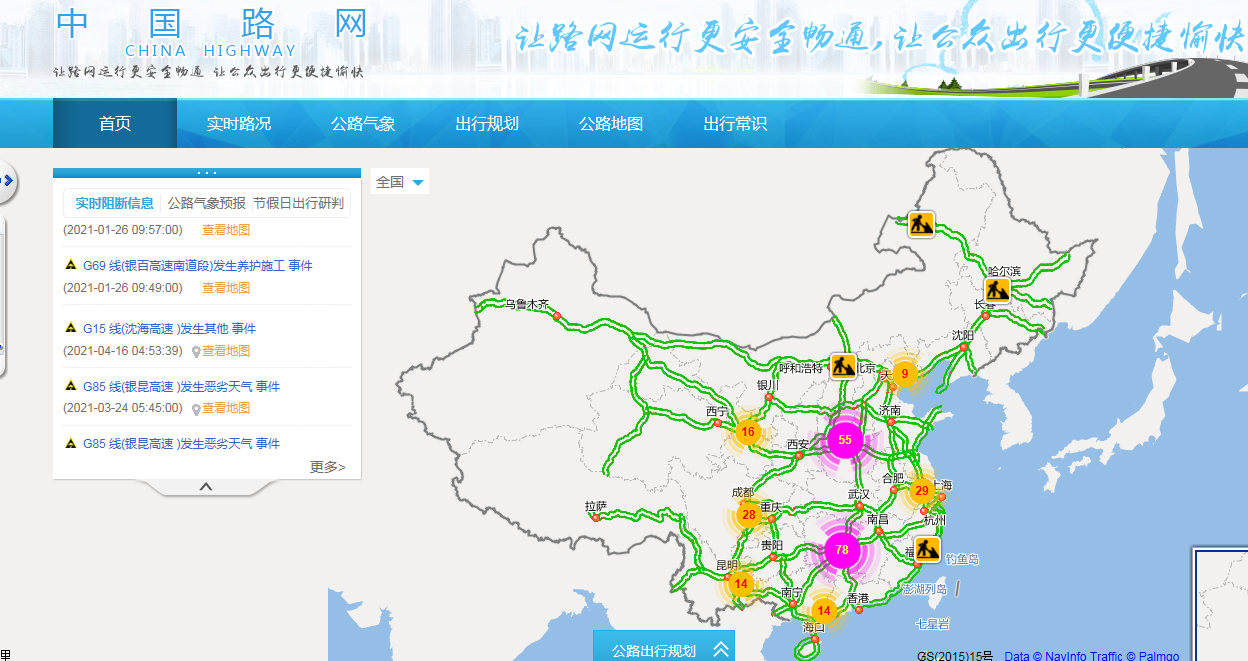Image resolution: width=1248 pixels, height=661 pixels.
Task: Open the cluster marker 14 below 昆明
Action: click(x=741, y=584)
